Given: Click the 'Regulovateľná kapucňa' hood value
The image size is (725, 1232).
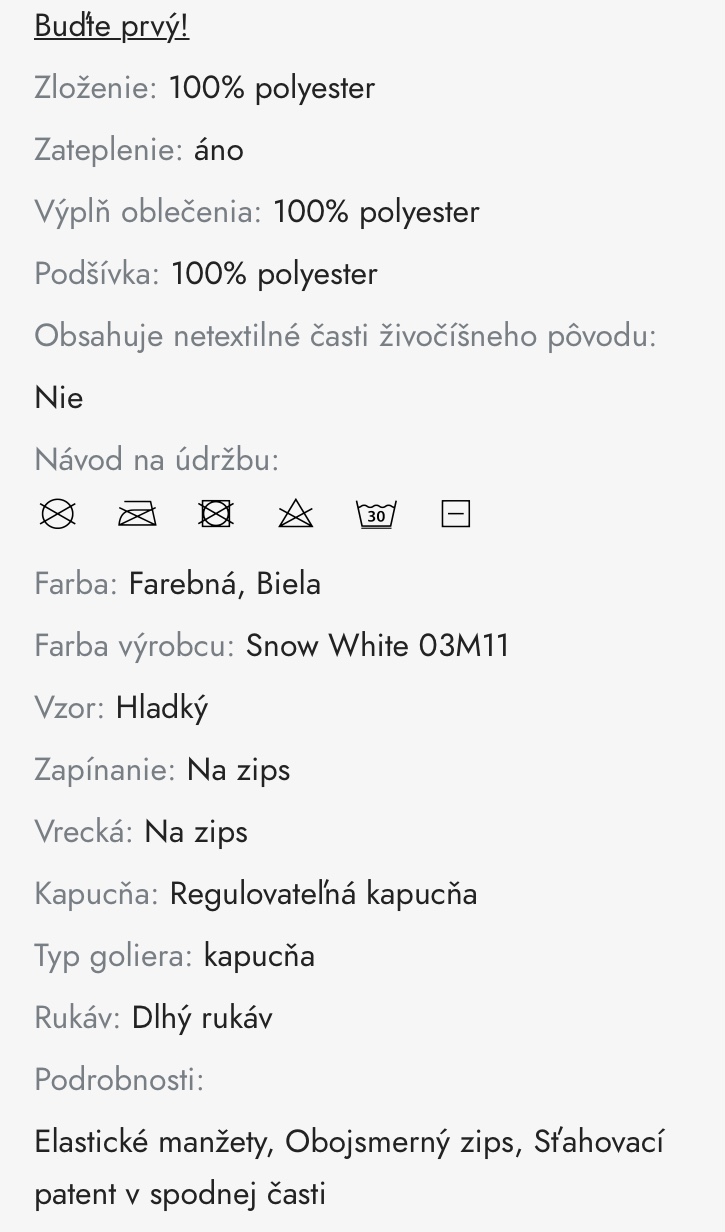Looking at the screenshot, I should (323, 894).
